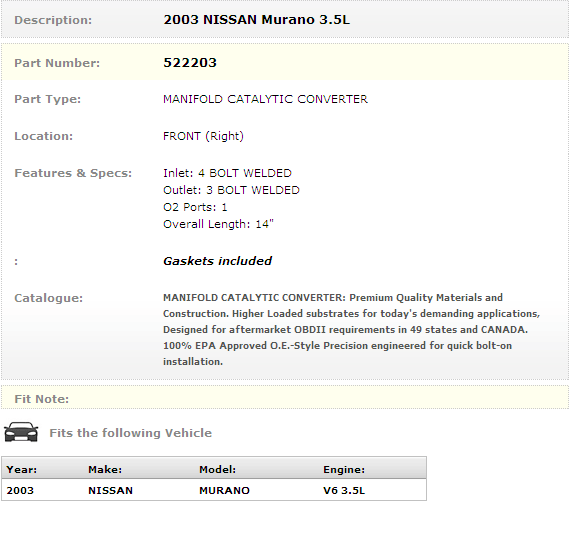Click the Catalogue description paragraph

[351, 329]
